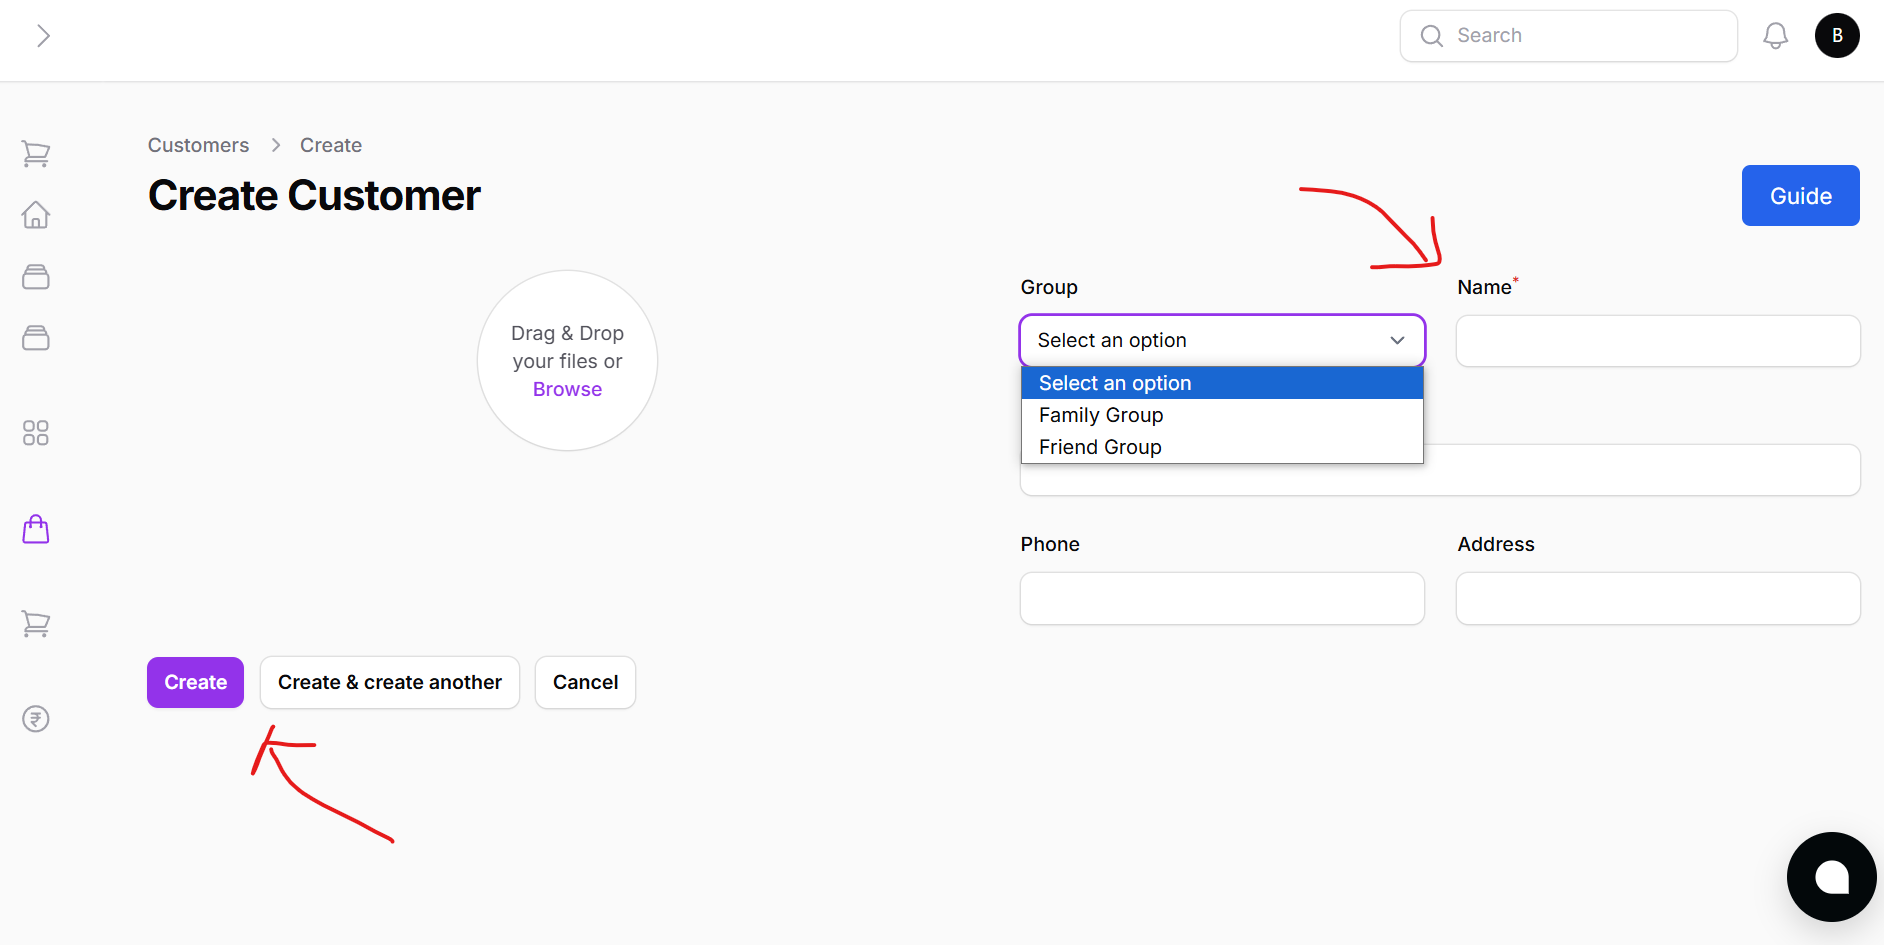Open the second archive box icon in sidebar

point(36,337)
